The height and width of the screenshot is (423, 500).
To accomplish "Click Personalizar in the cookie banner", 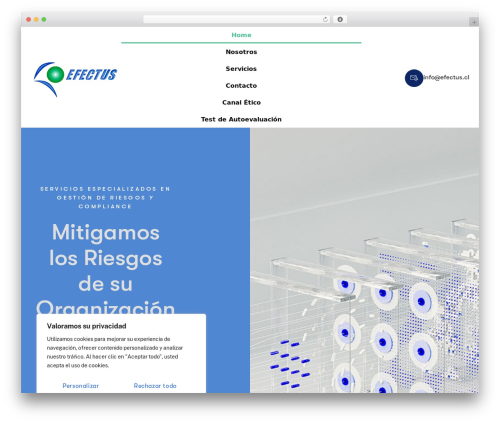I will click(81, 386).
